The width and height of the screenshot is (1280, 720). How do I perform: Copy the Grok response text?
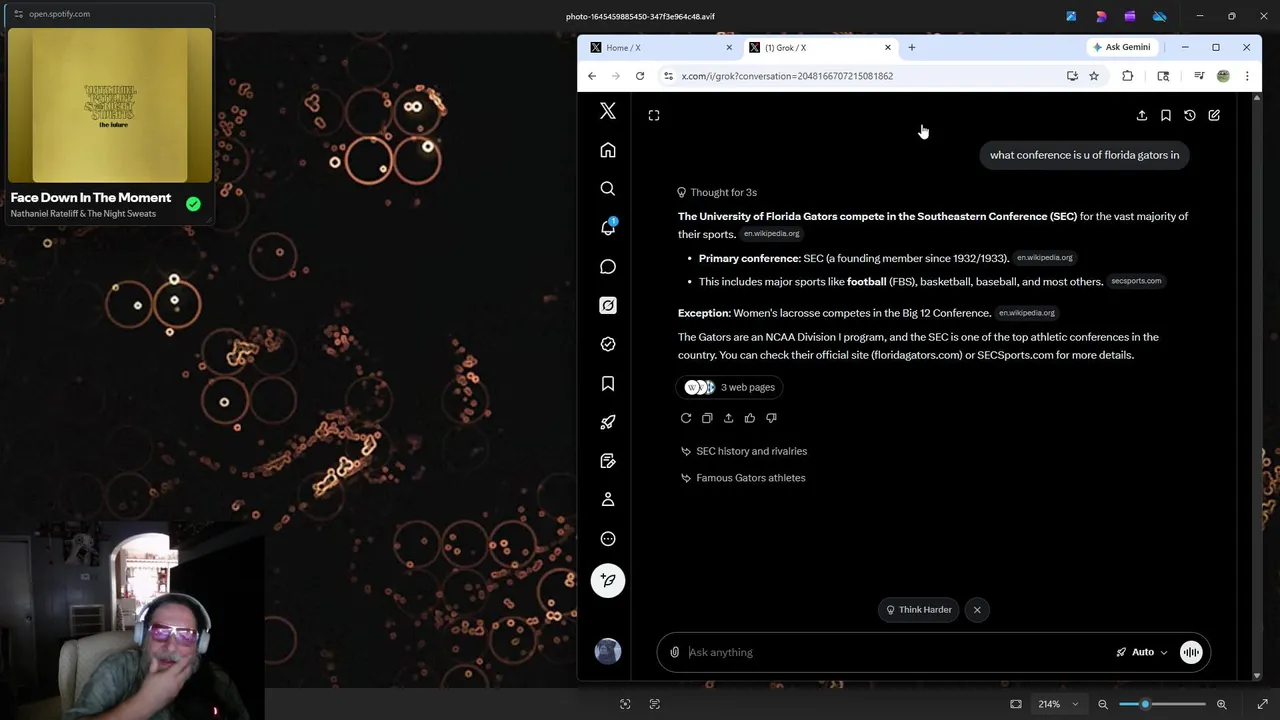(x=707, y=418)
